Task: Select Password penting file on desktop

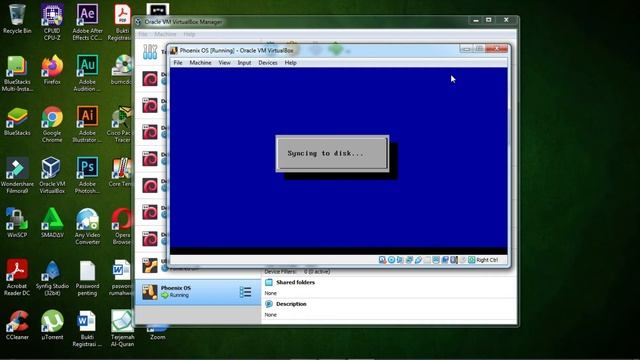Action: click(87, 278)
